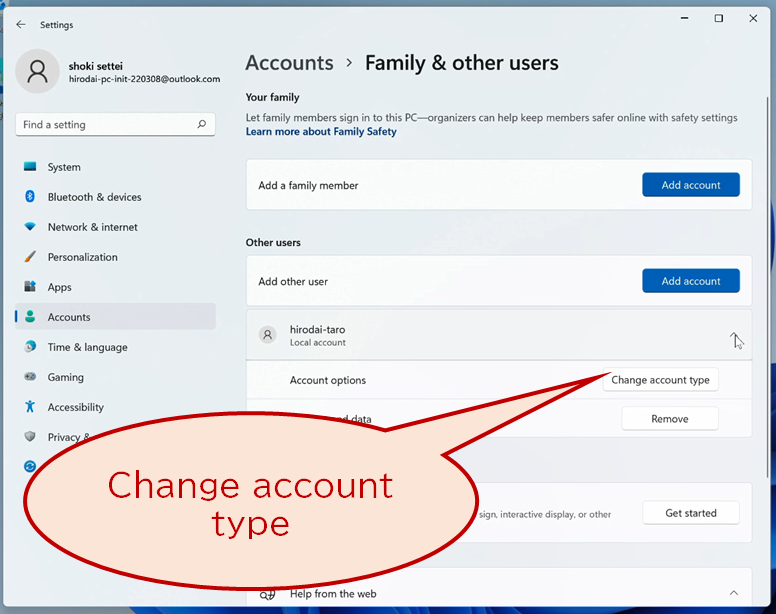Collapse the hirodai-taro account entry
Viewport: 776px width, 614px height.
click(734, 336)
